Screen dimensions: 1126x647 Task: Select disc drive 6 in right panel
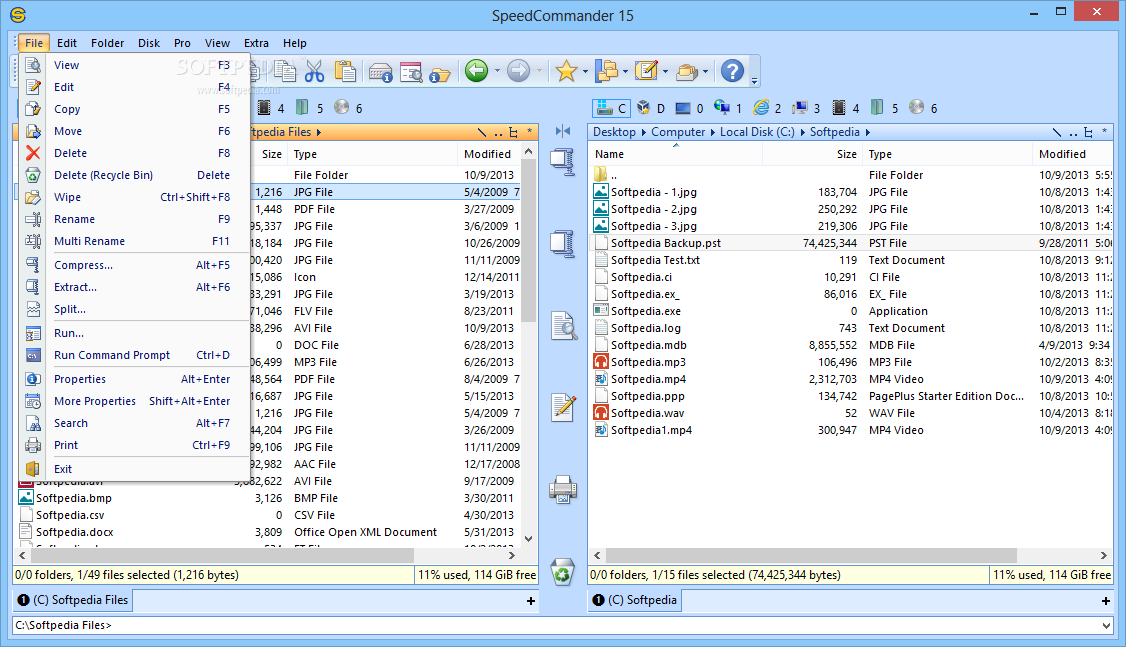923,108
